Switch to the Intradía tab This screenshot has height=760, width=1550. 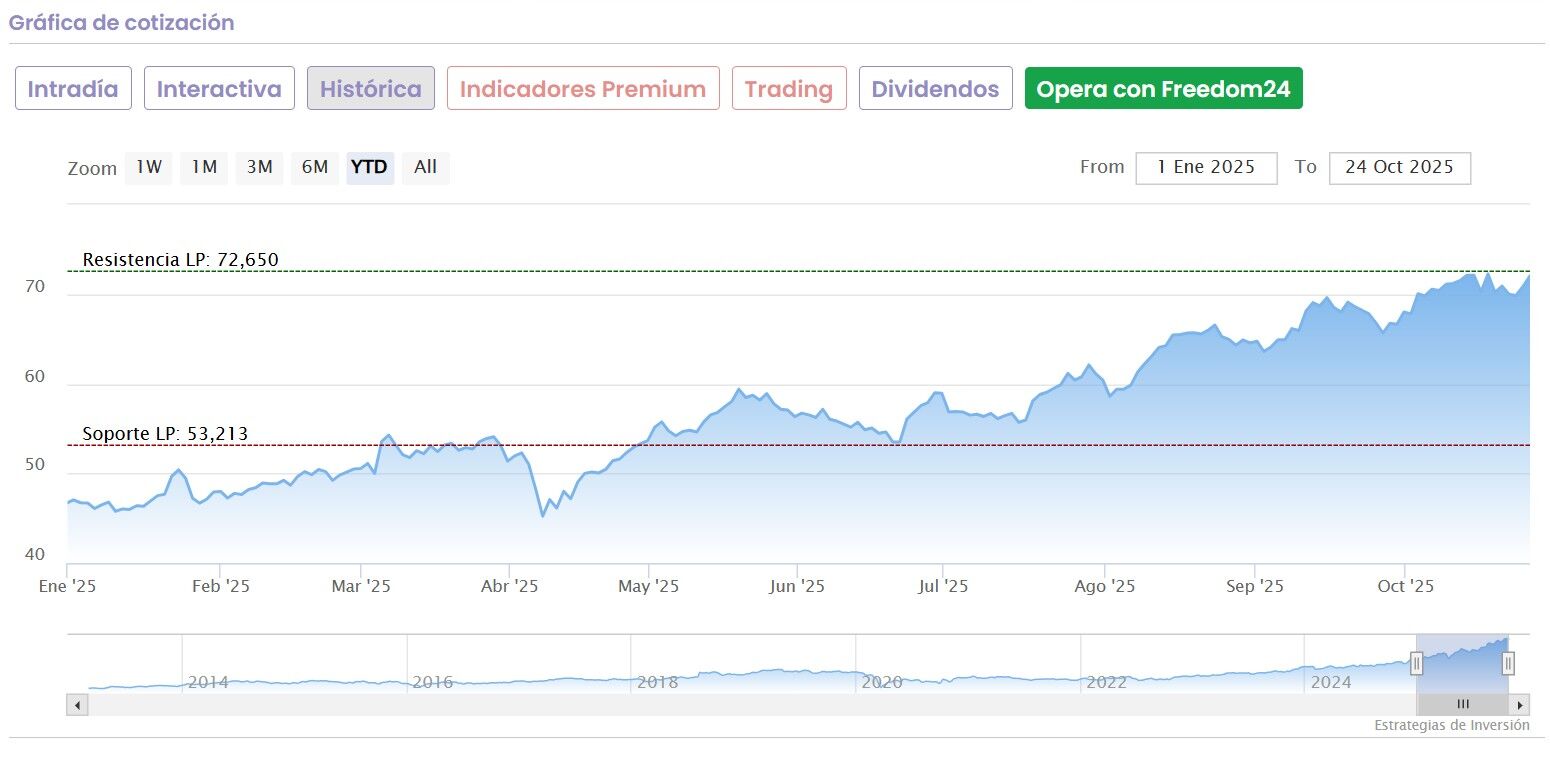pos(73,89)
